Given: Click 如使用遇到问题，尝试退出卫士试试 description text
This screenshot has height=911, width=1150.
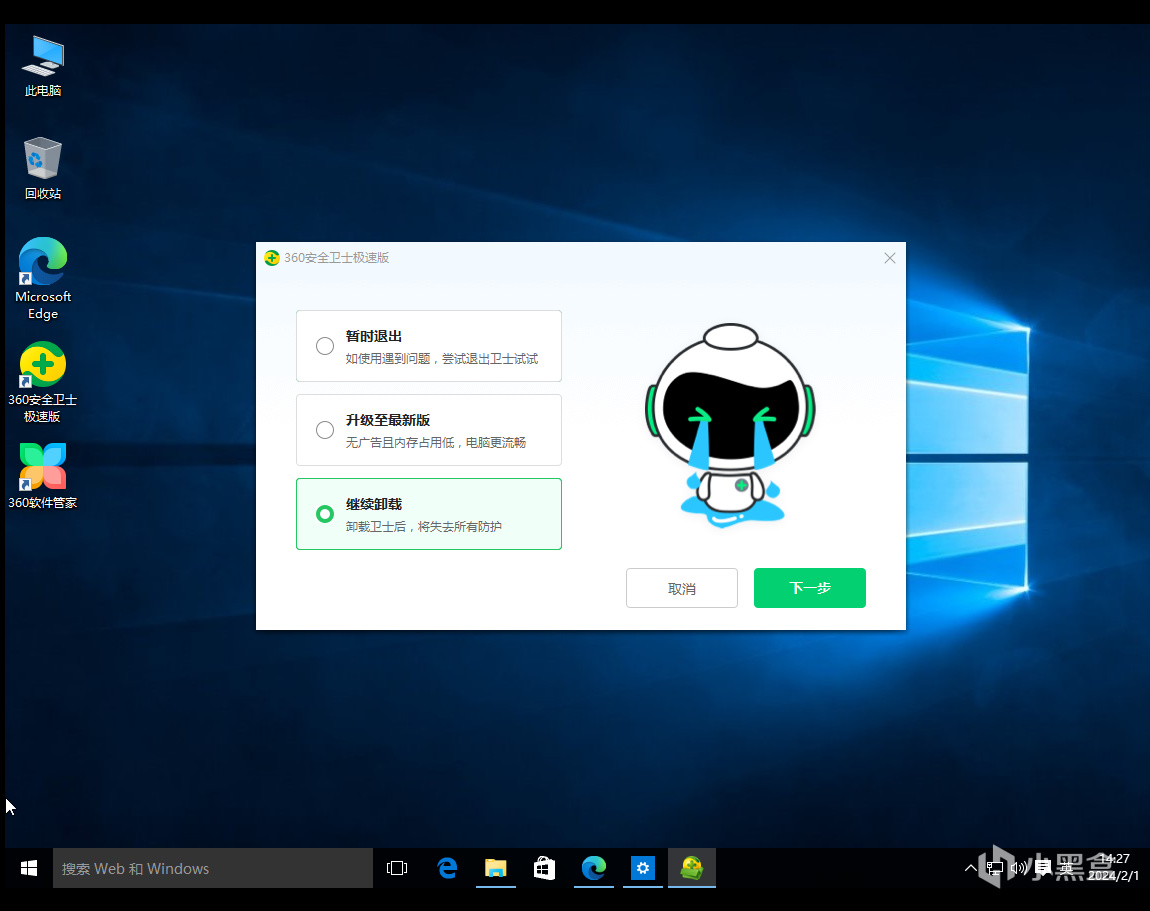Looking at the screenshot, I should tap(442, 359).
